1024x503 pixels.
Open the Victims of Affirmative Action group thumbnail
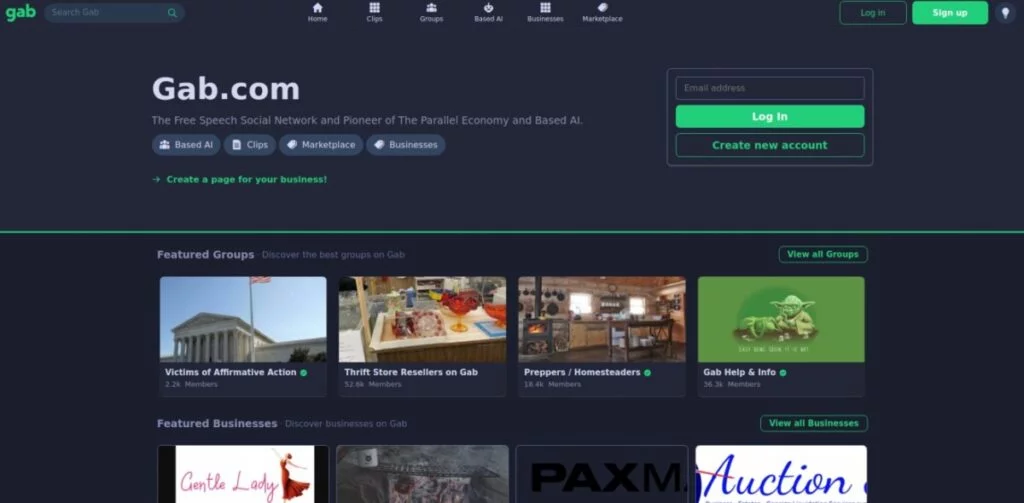coord(243,319)
